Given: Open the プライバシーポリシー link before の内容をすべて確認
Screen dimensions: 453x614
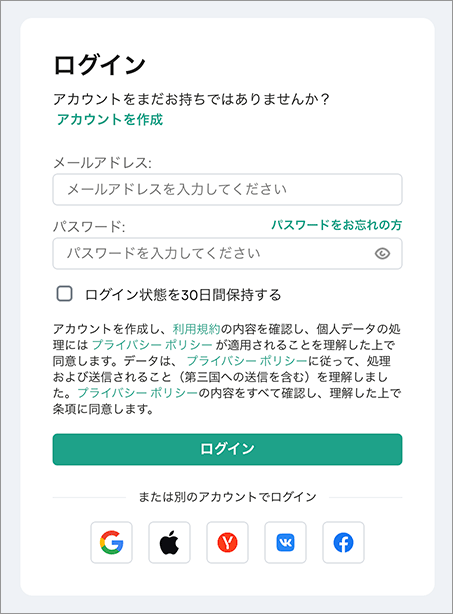Looking at the screenshot, I should tap(138, 393).
